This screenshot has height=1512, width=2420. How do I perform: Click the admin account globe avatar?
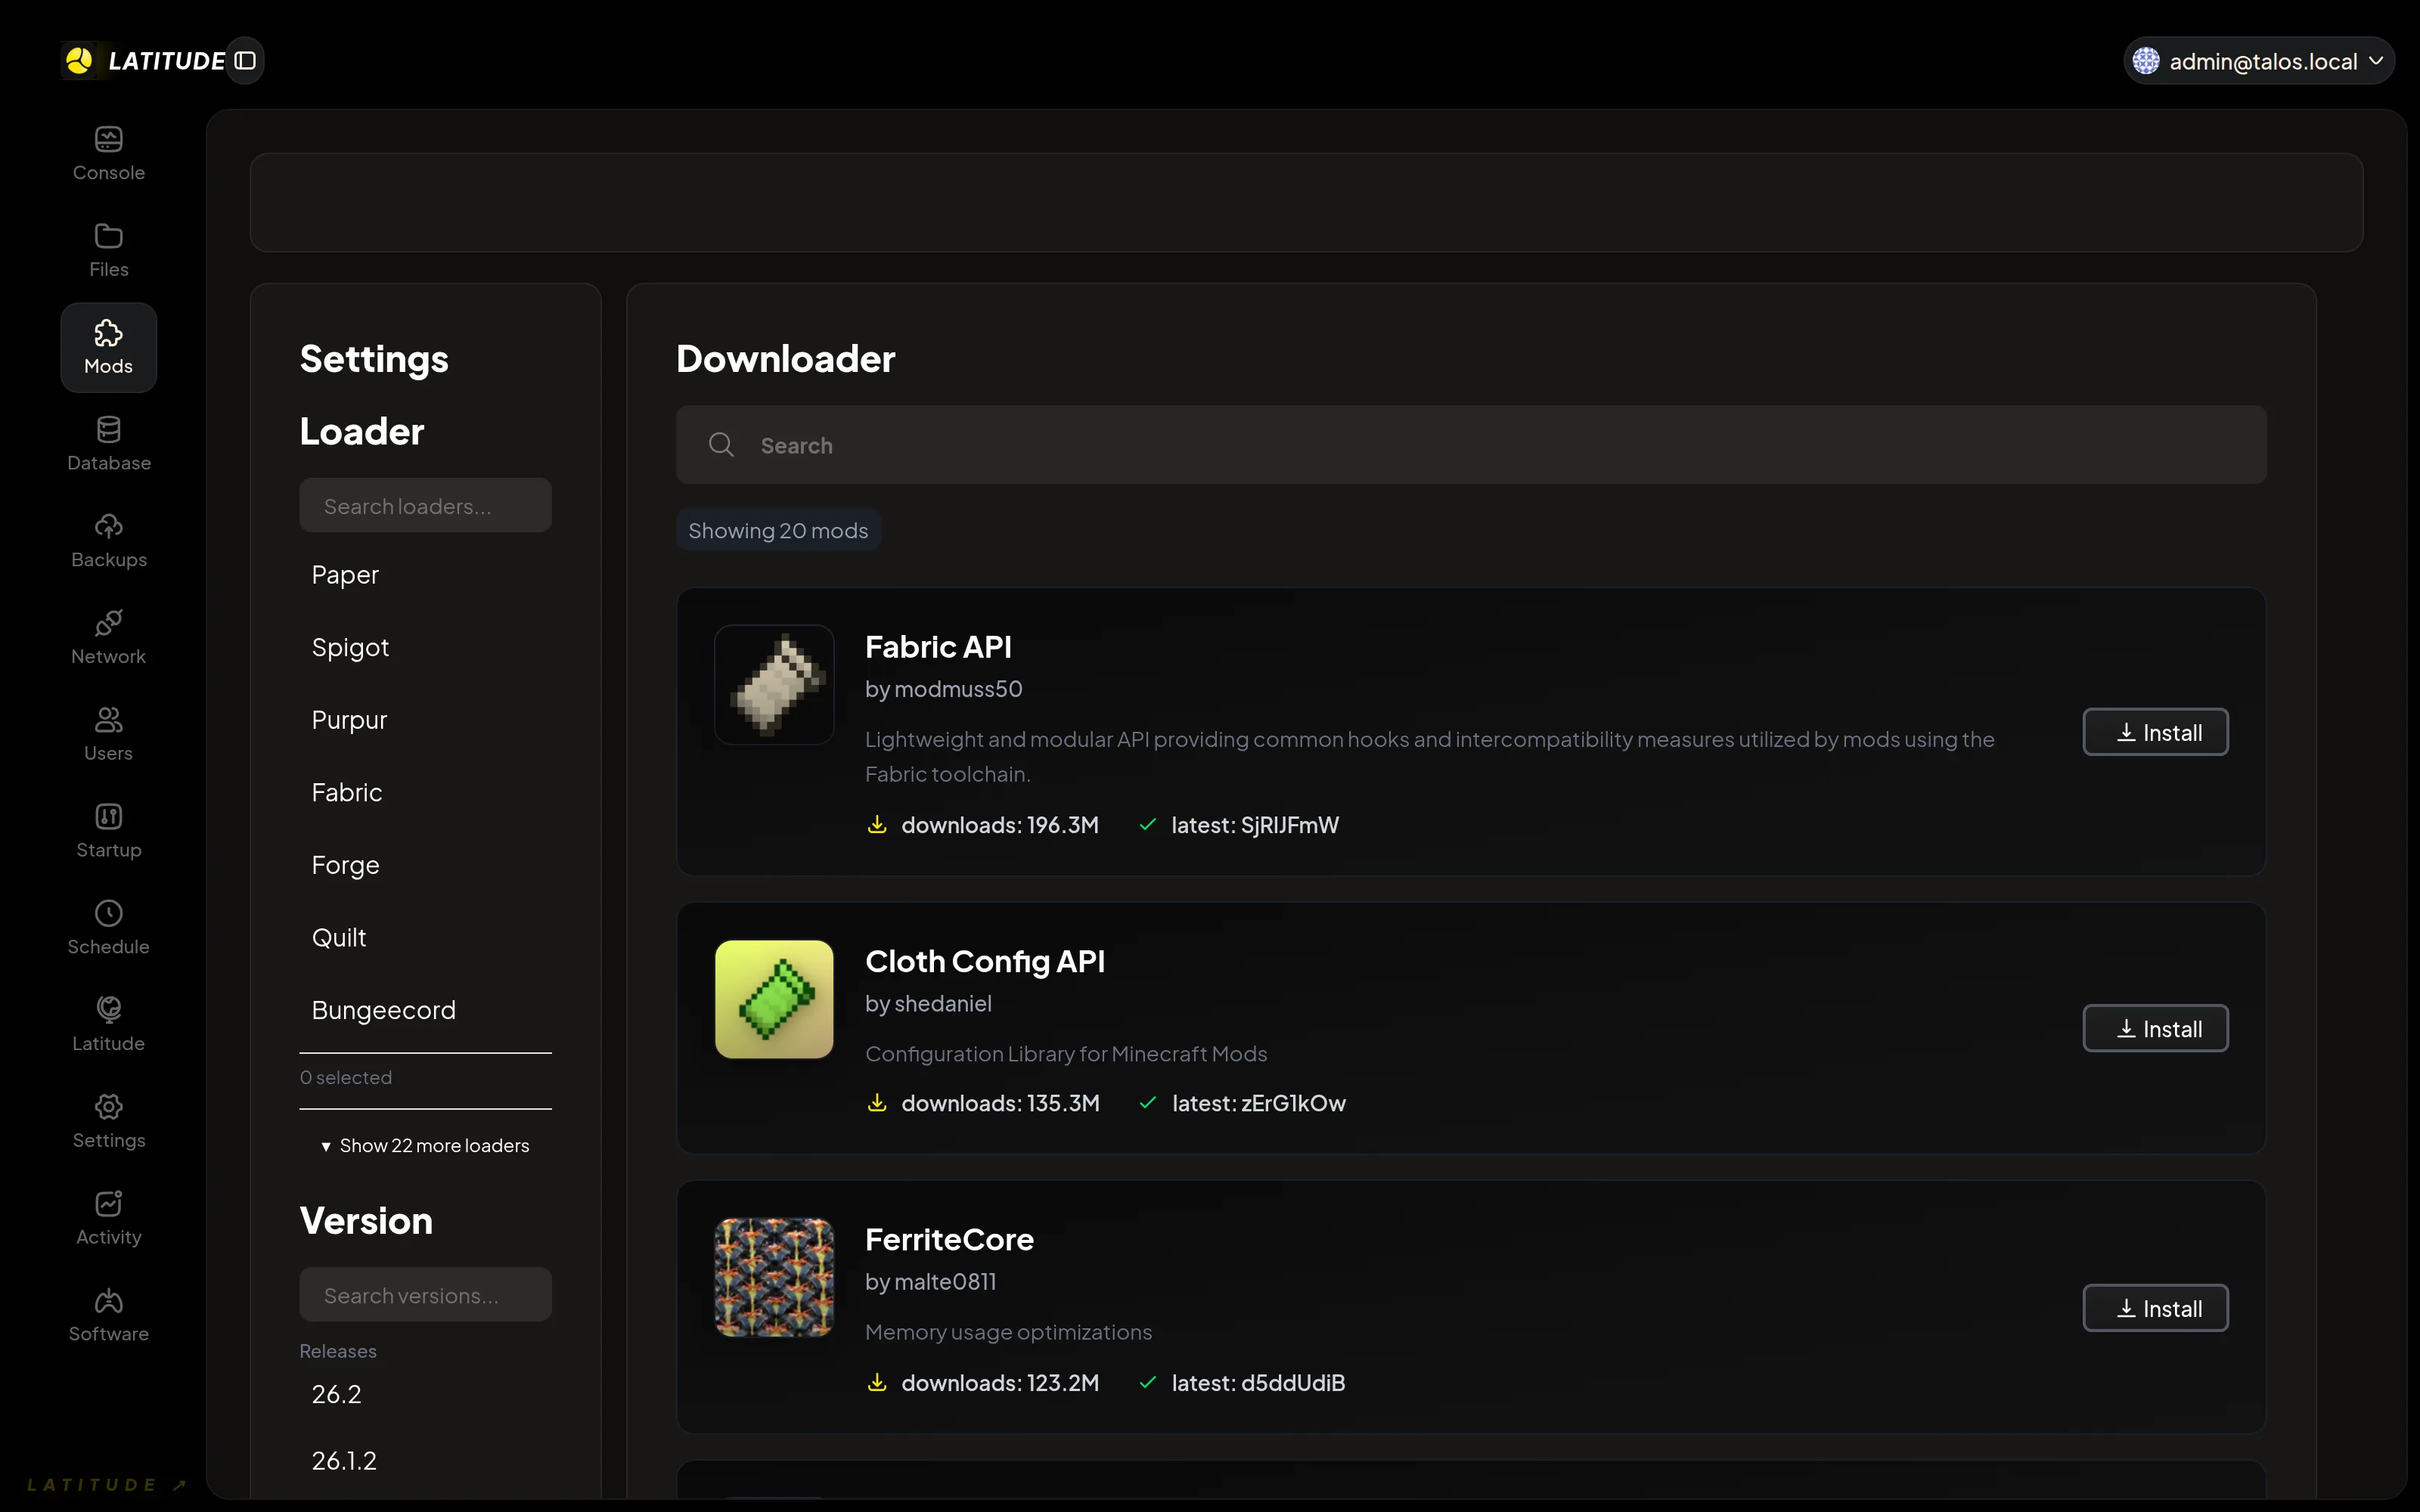click(x=2145, y=61)
